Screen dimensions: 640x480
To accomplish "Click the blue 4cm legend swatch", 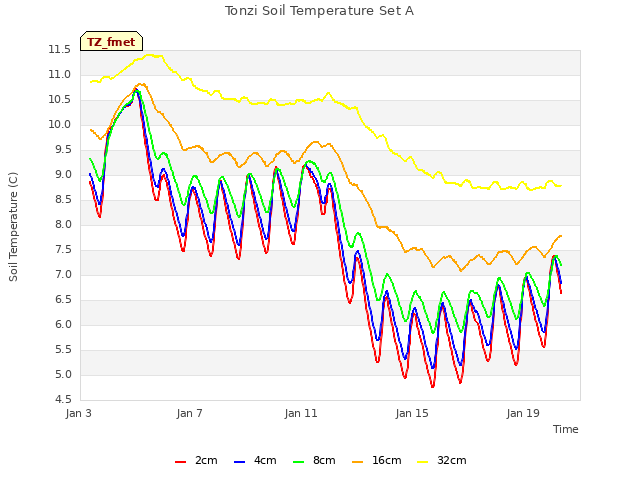I will [240, 462].
